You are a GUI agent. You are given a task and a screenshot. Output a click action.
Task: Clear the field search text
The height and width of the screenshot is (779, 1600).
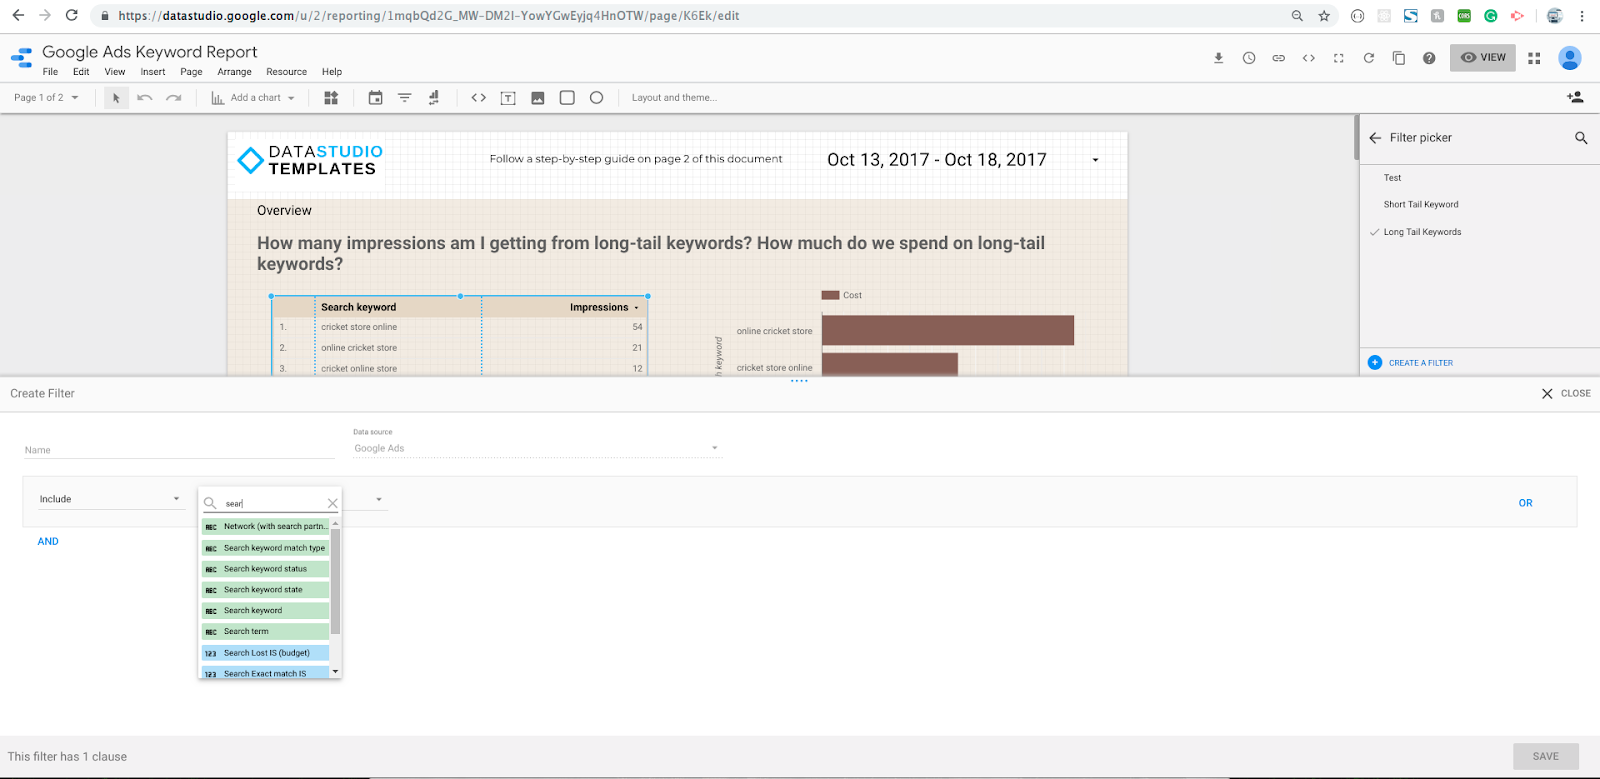pos(333,503)
